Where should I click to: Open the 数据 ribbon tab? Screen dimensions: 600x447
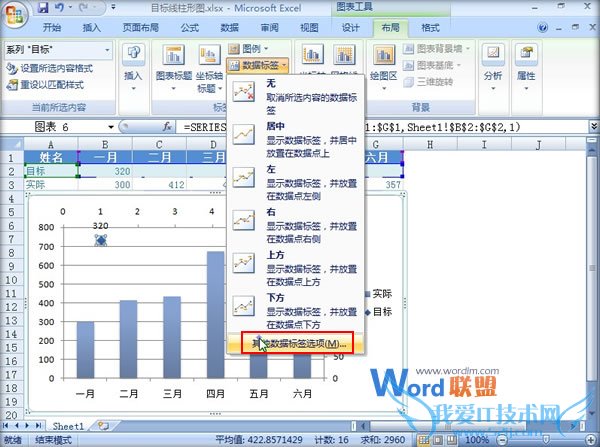coord(230,28)
